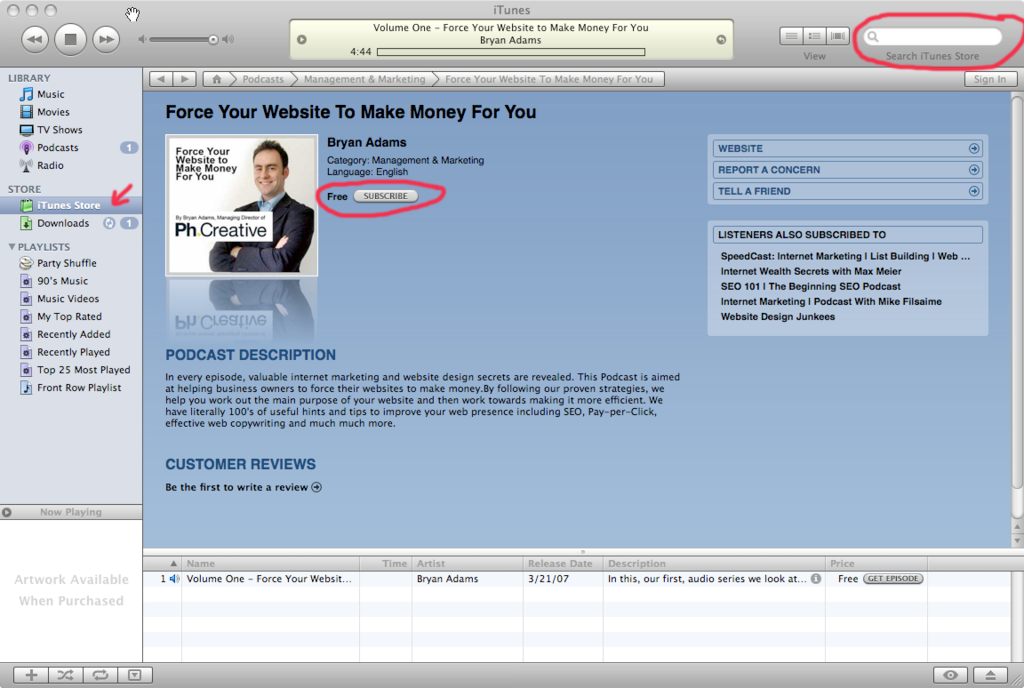Open Internet Wealth Secrets with Max Meier
This screenshot has height=688, width=1024.
810,272
